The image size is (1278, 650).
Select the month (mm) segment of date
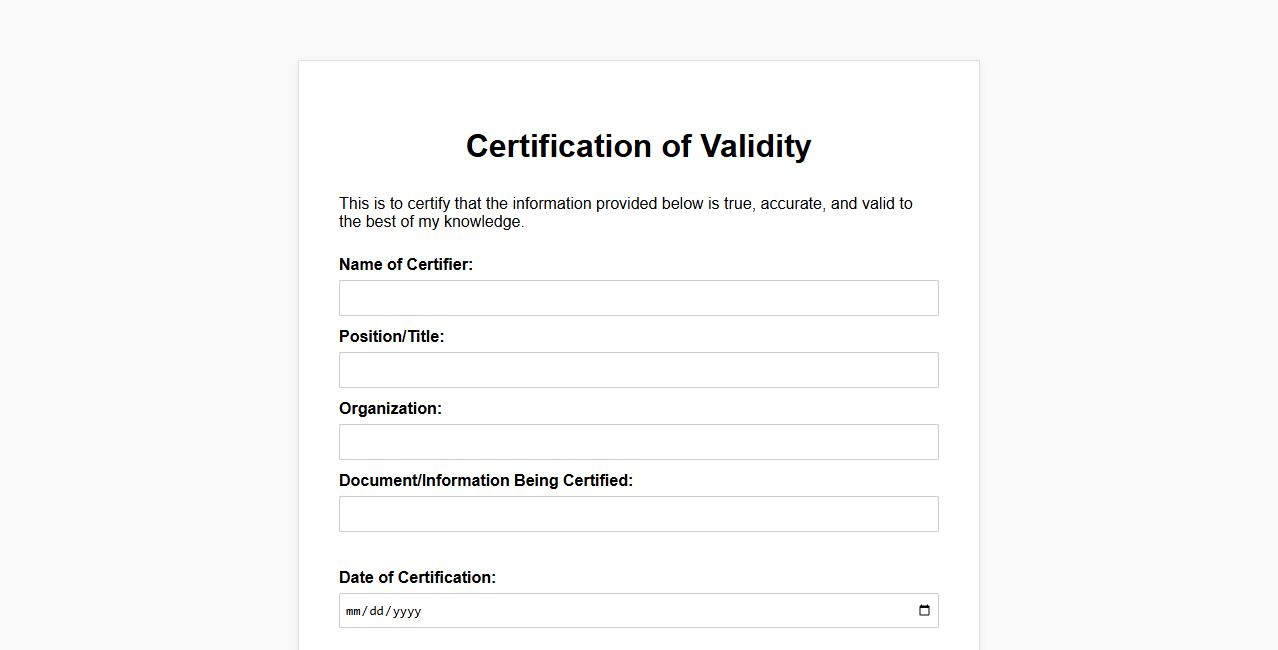[353, 611]
